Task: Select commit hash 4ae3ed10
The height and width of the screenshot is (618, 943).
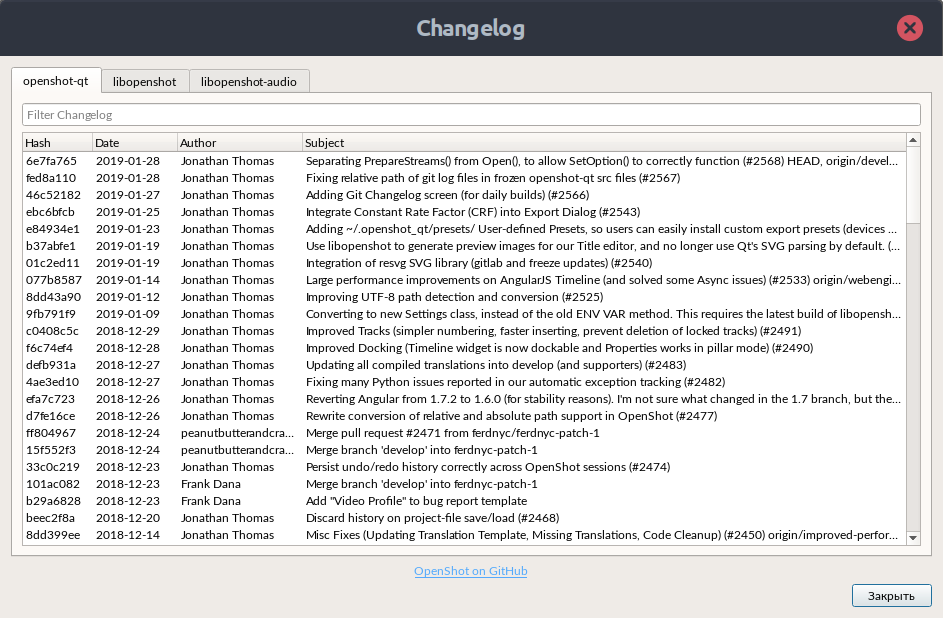Action: pyautogui.click(x=52, y=382)
